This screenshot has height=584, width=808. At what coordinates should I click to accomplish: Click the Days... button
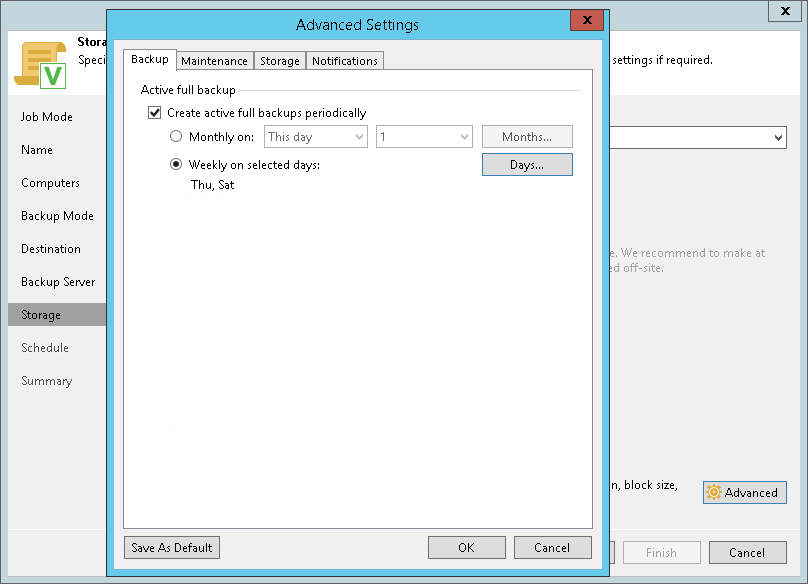pyautogui.click(x=527, y=165)
